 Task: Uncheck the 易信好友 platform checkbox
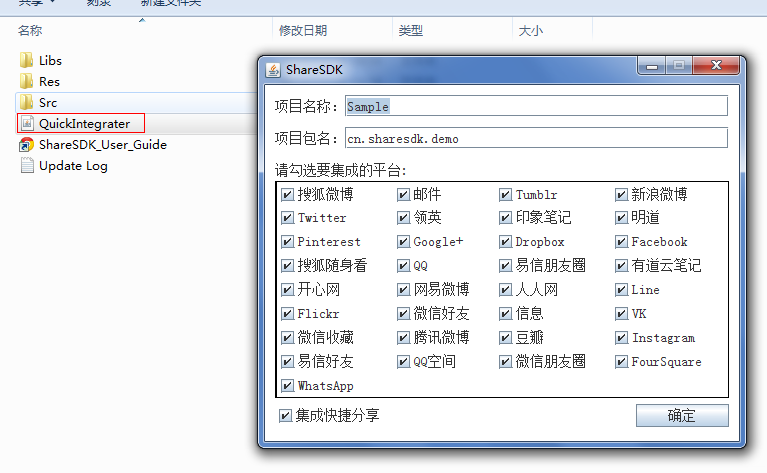pyautogui.click(x=288, y=361)
